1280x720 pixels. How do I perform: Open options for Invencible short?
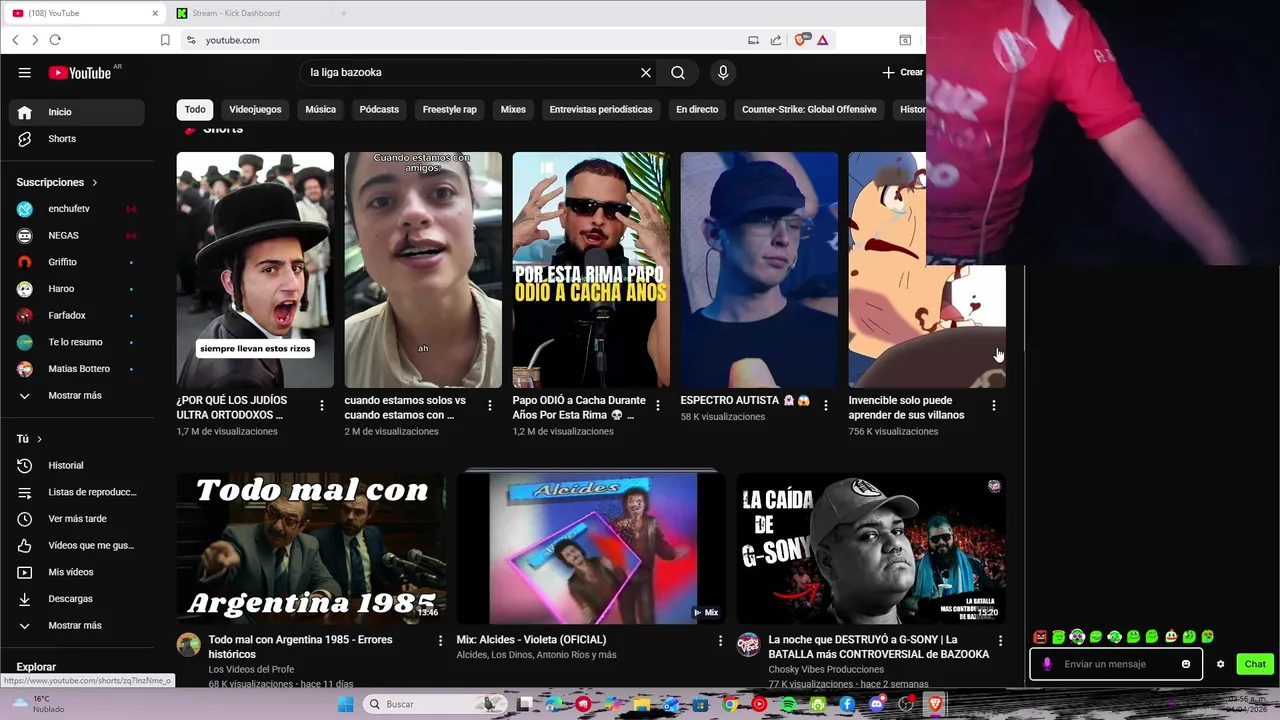994,405
